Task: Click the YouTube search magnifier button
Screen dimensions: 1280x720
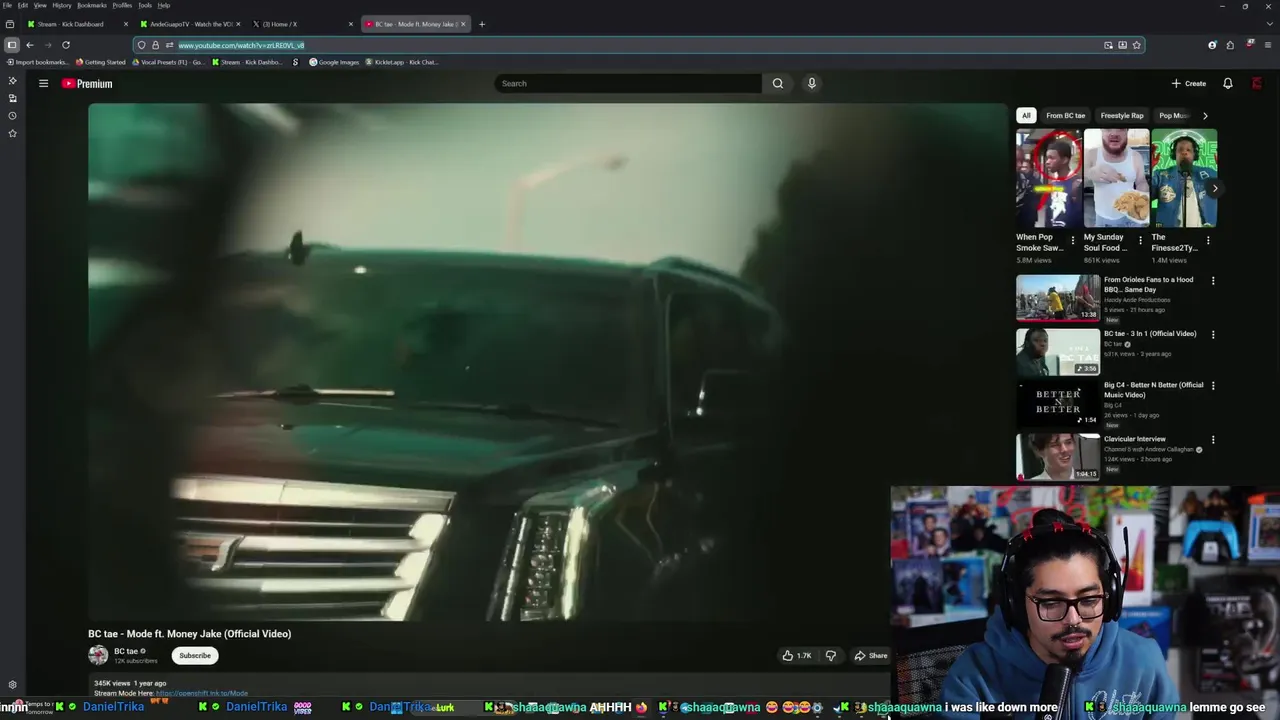Action: coord(777,83)
